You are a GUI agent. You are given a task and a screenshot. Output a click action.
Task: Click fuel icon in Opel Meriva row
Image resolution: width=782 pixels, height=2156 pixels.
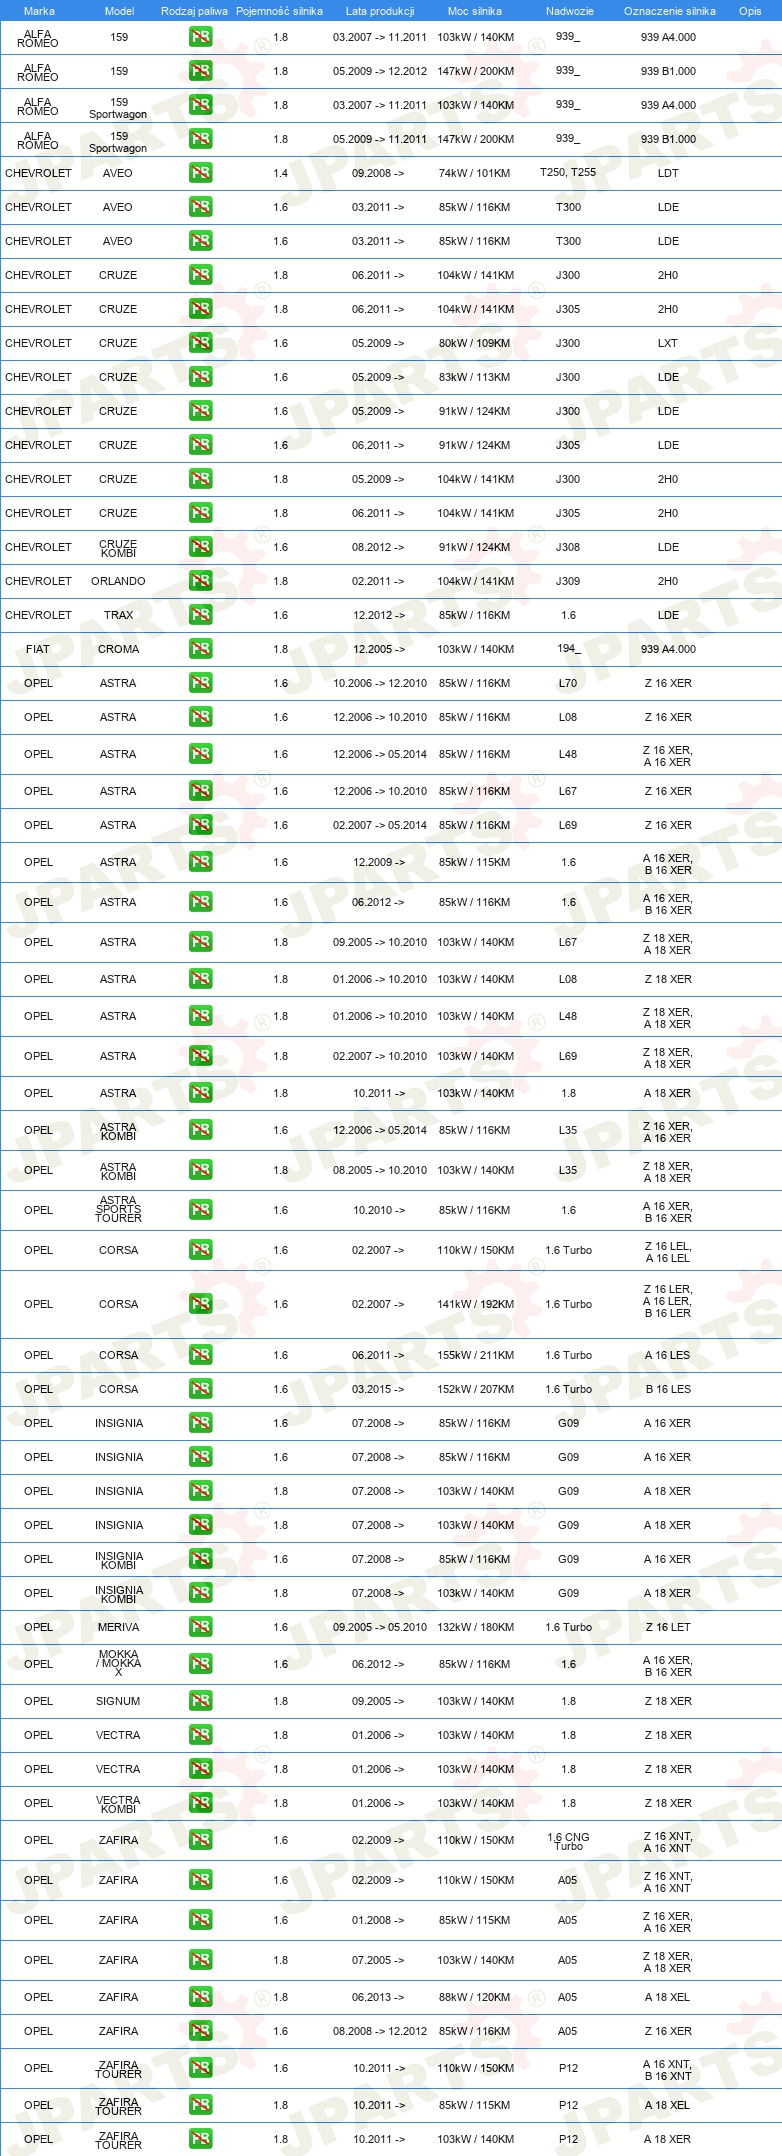200,1627
